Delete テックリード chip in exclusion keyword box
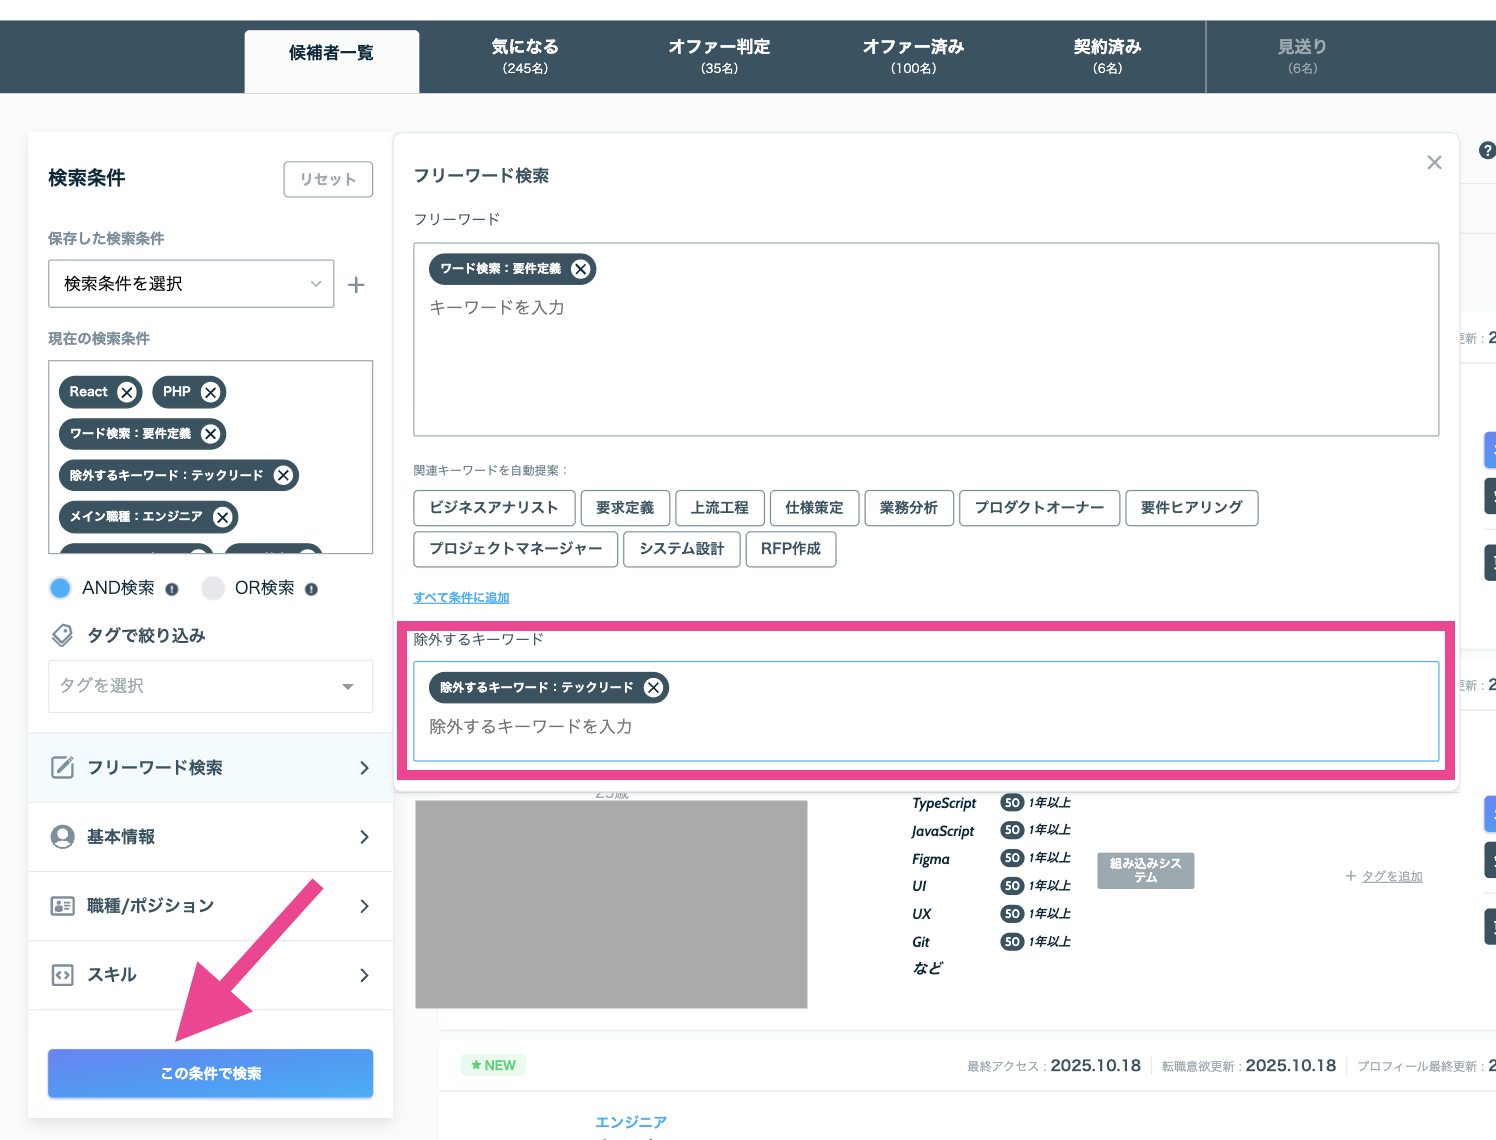1496x1140 pixels. [653, 687]
